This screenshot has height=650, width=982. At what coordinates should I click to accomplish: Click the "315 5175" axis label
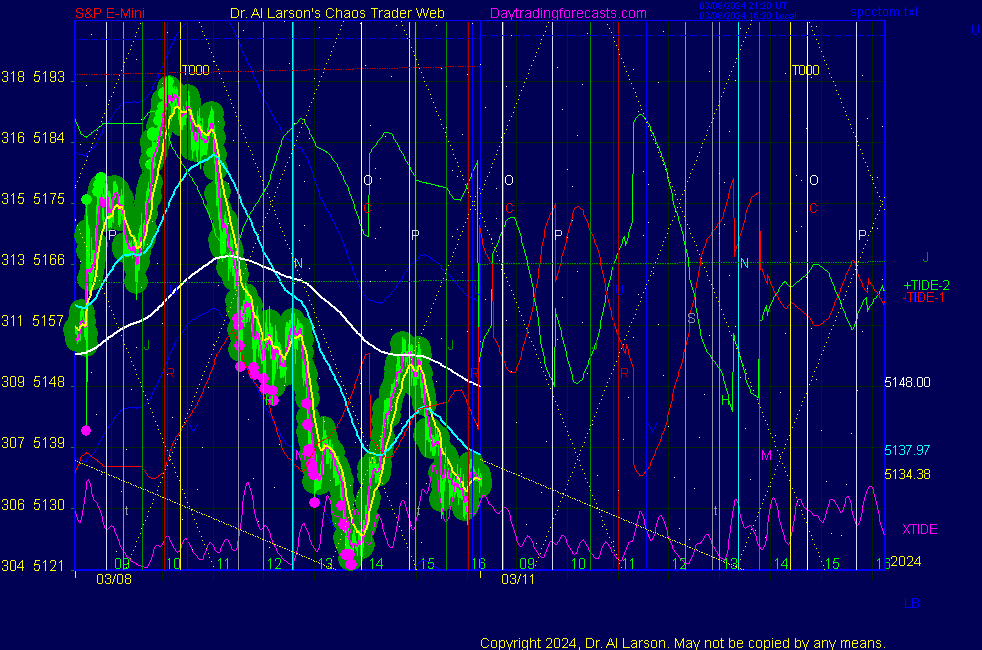pos(33,199)
